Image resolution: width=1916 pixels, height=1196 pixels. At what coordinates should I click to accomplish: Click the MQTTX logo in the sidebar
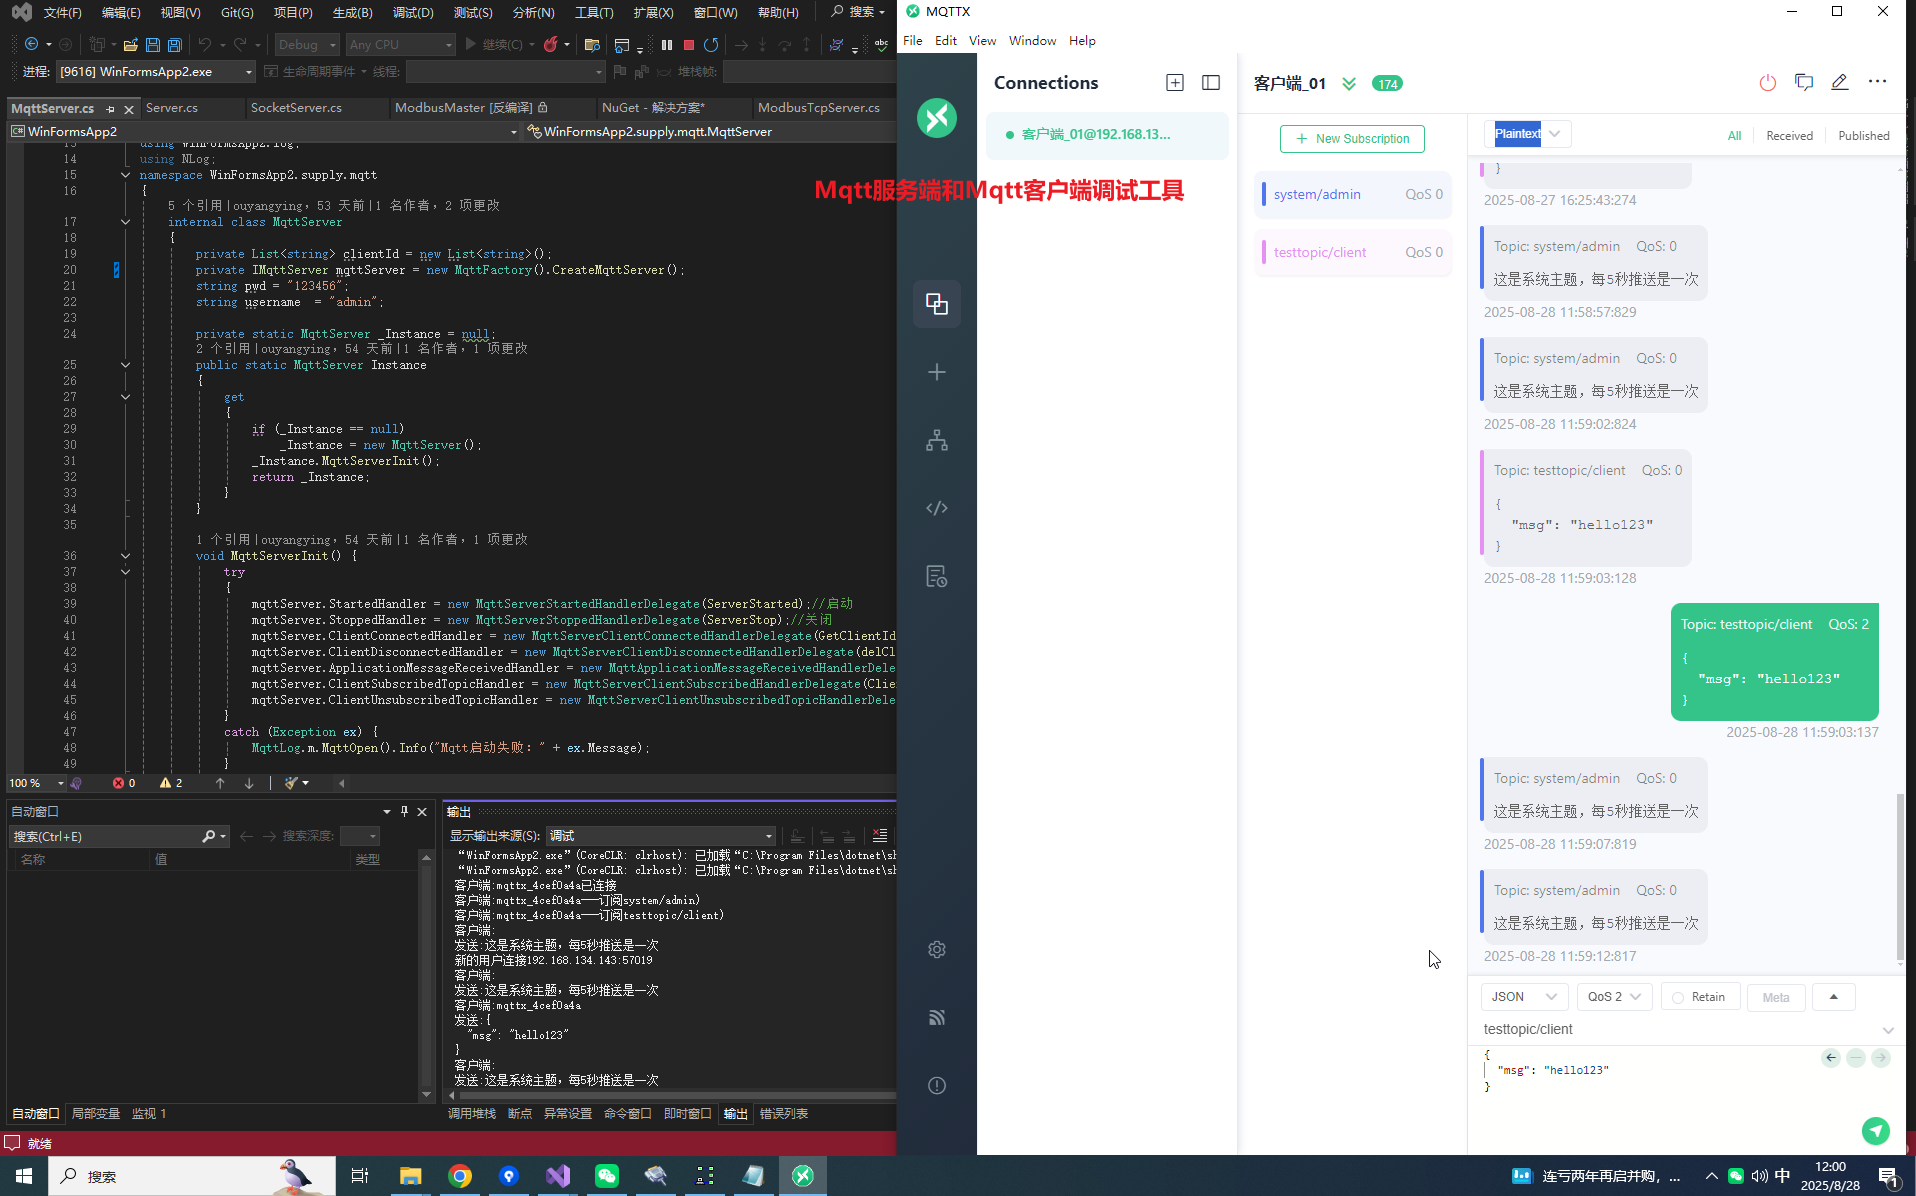click(x=937, y=118)
